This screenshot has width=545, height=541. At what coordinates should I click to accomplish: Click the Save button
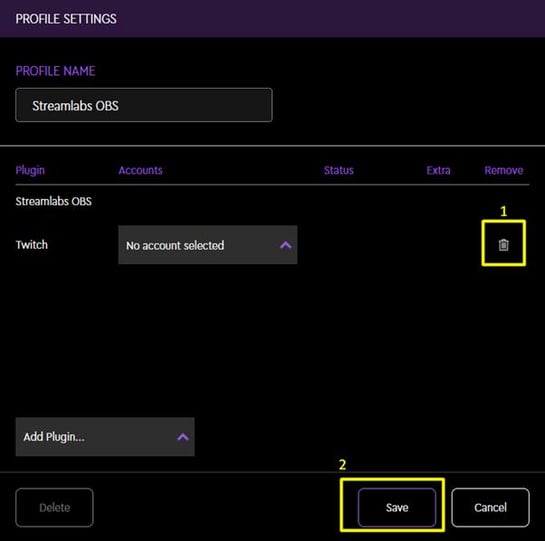(x=397, y=507)
